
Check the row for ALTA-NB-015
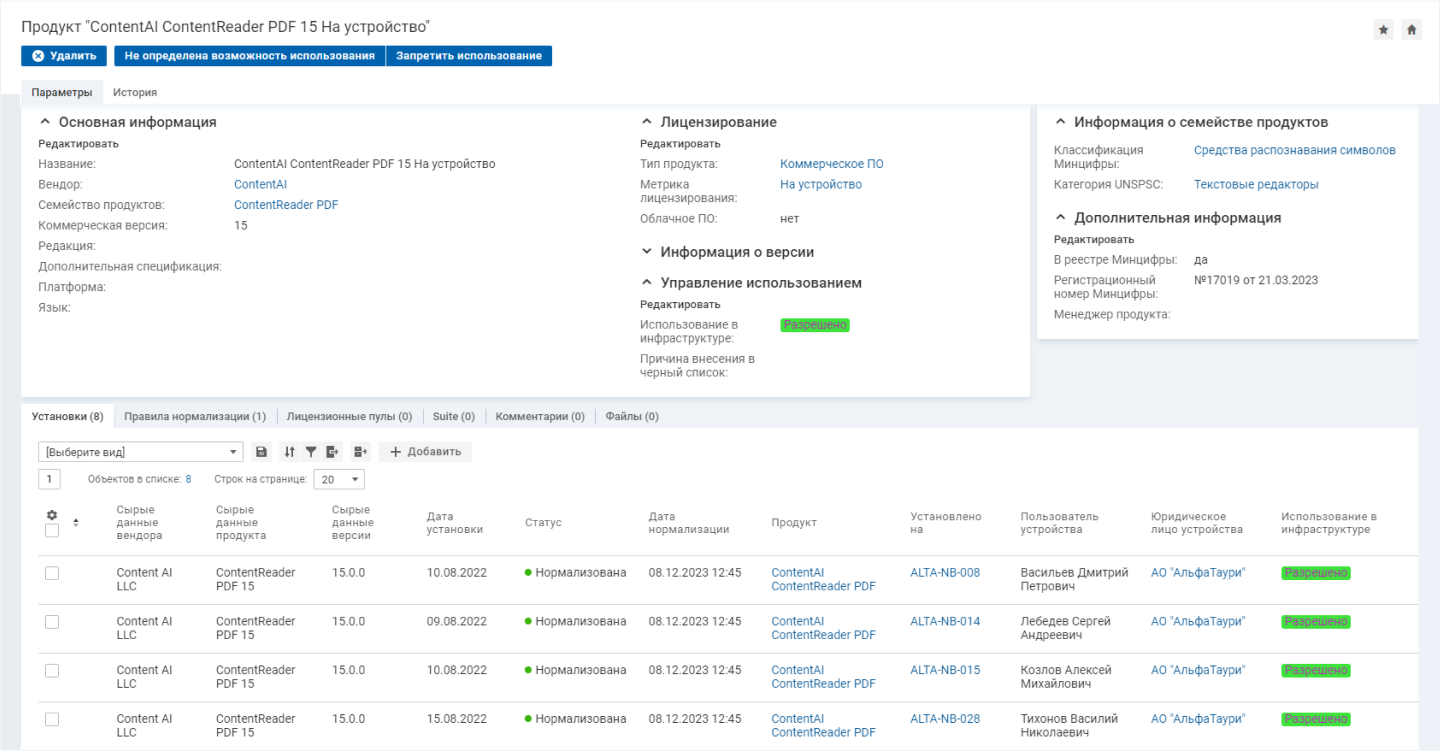coord(52,670)
